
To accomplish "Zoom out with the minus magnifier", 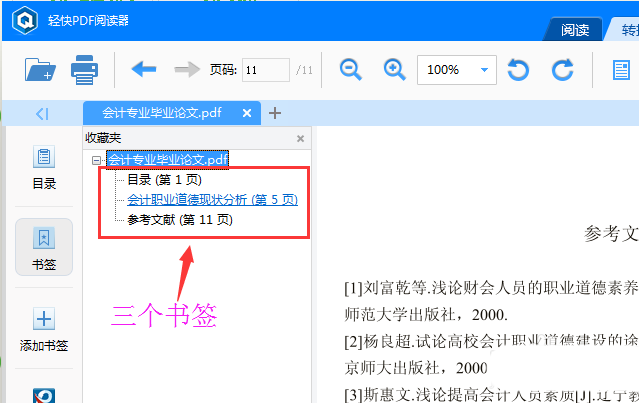I will [x=351, y=70].
